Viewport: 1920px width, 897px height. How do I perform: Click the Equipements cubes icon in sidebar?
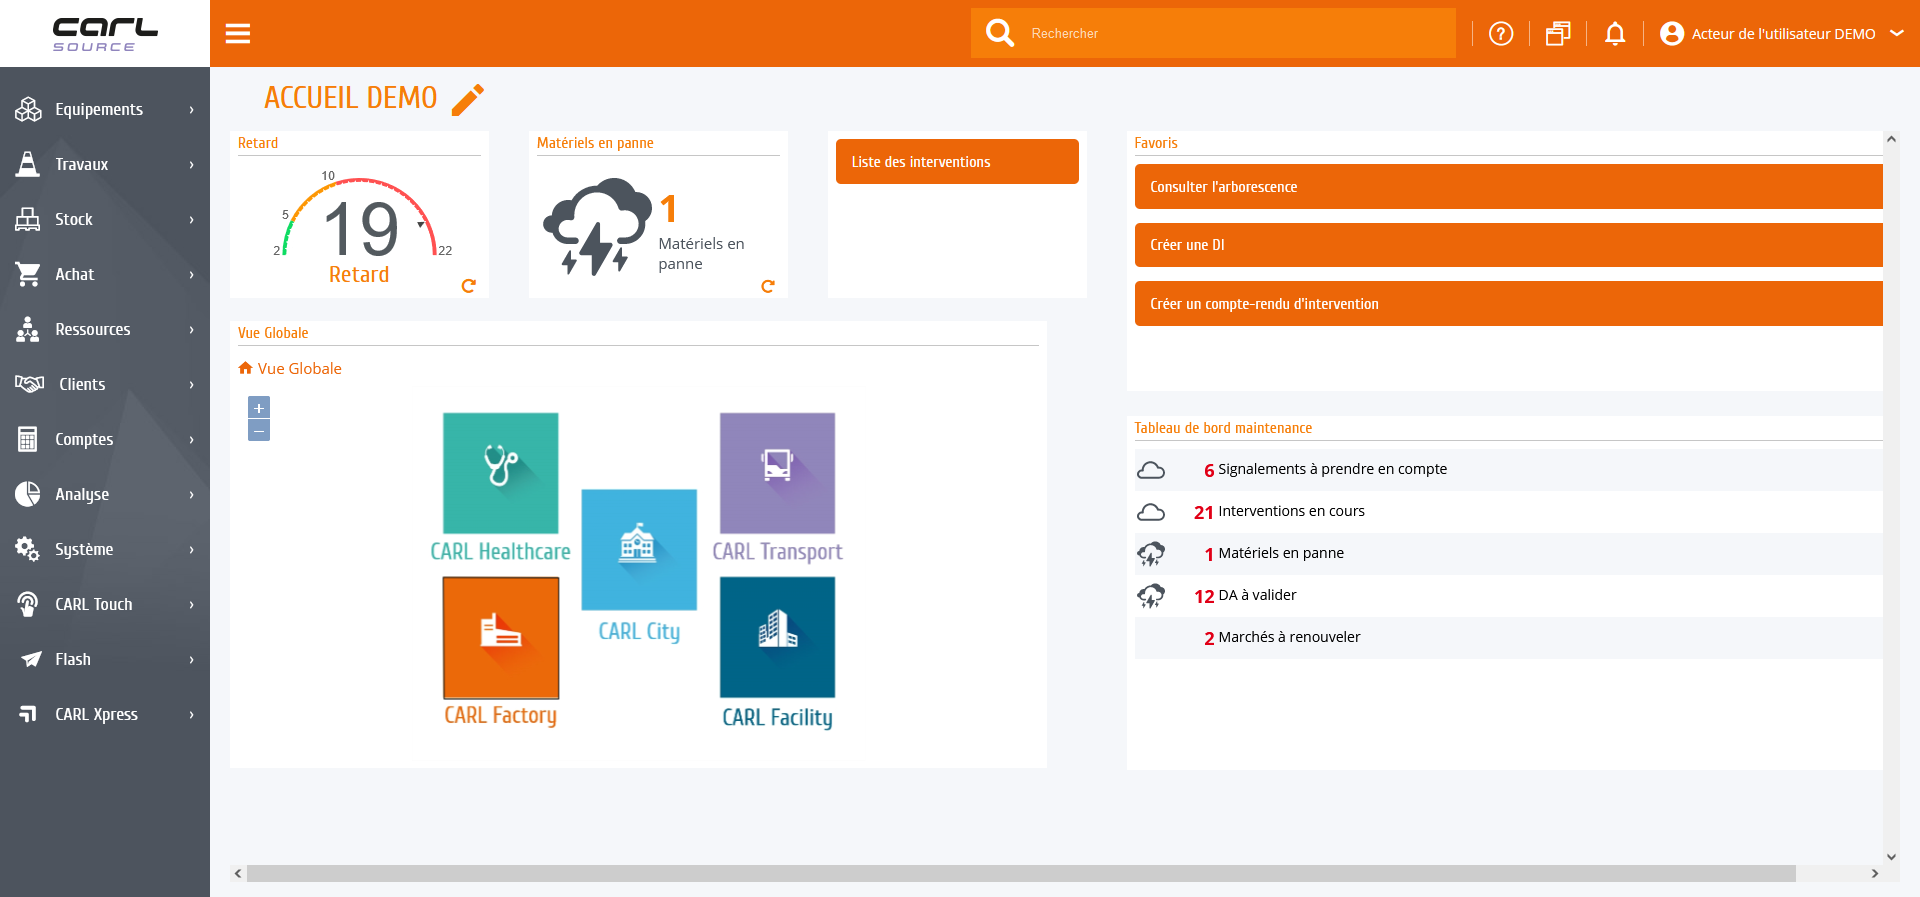tap(28, 109)
